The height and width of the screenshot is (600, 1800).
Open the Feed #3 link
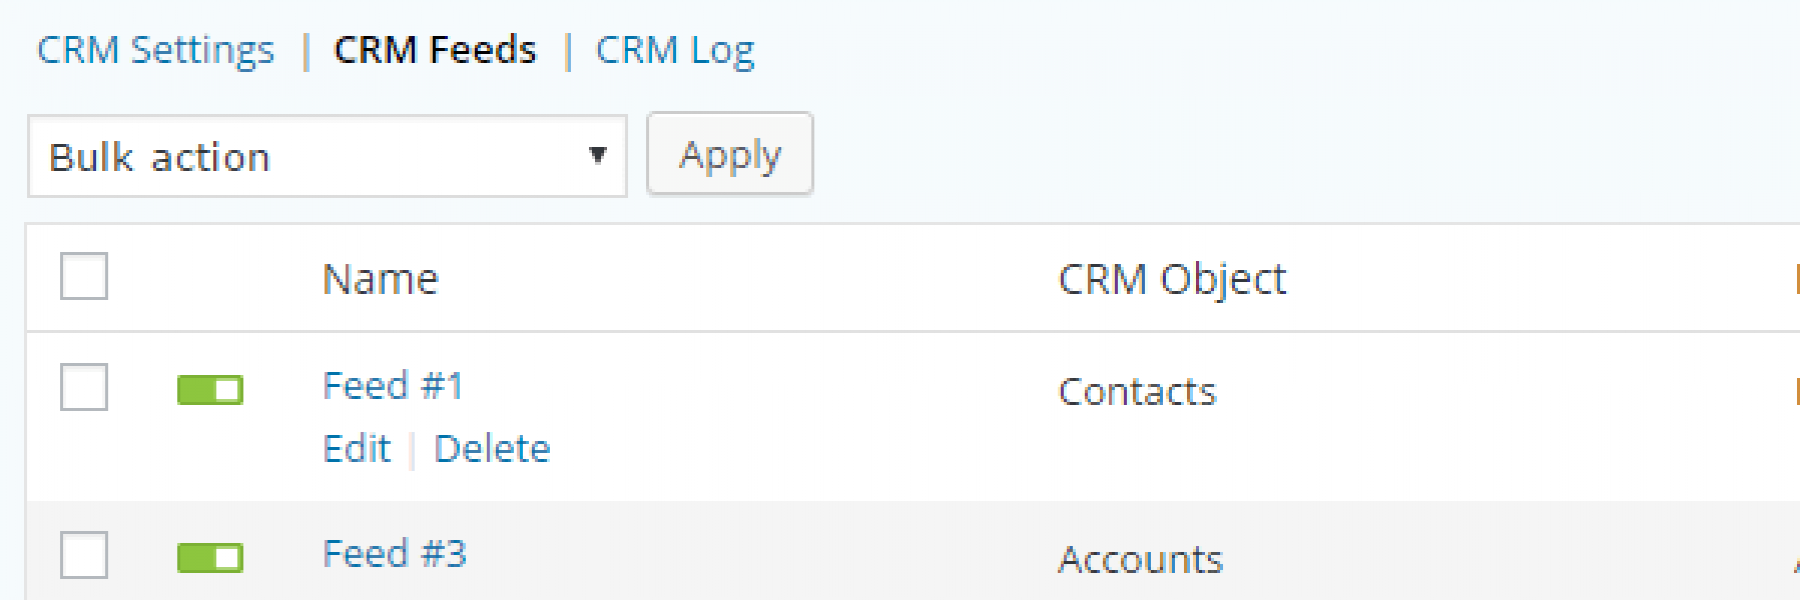[x=395, y=554]
